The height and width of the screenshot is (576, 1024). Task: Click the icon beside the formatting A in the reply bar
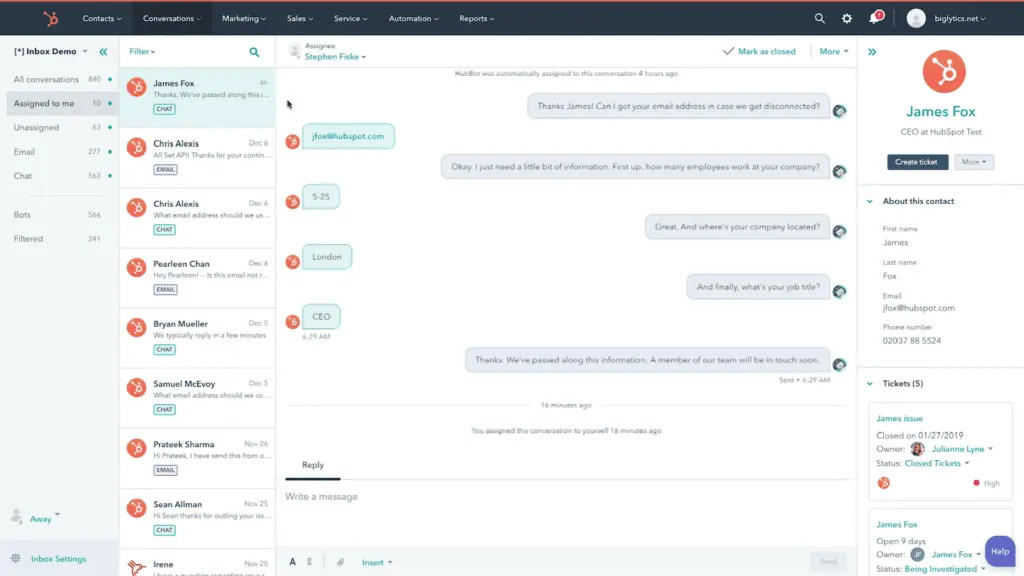(x=310, y=562)
